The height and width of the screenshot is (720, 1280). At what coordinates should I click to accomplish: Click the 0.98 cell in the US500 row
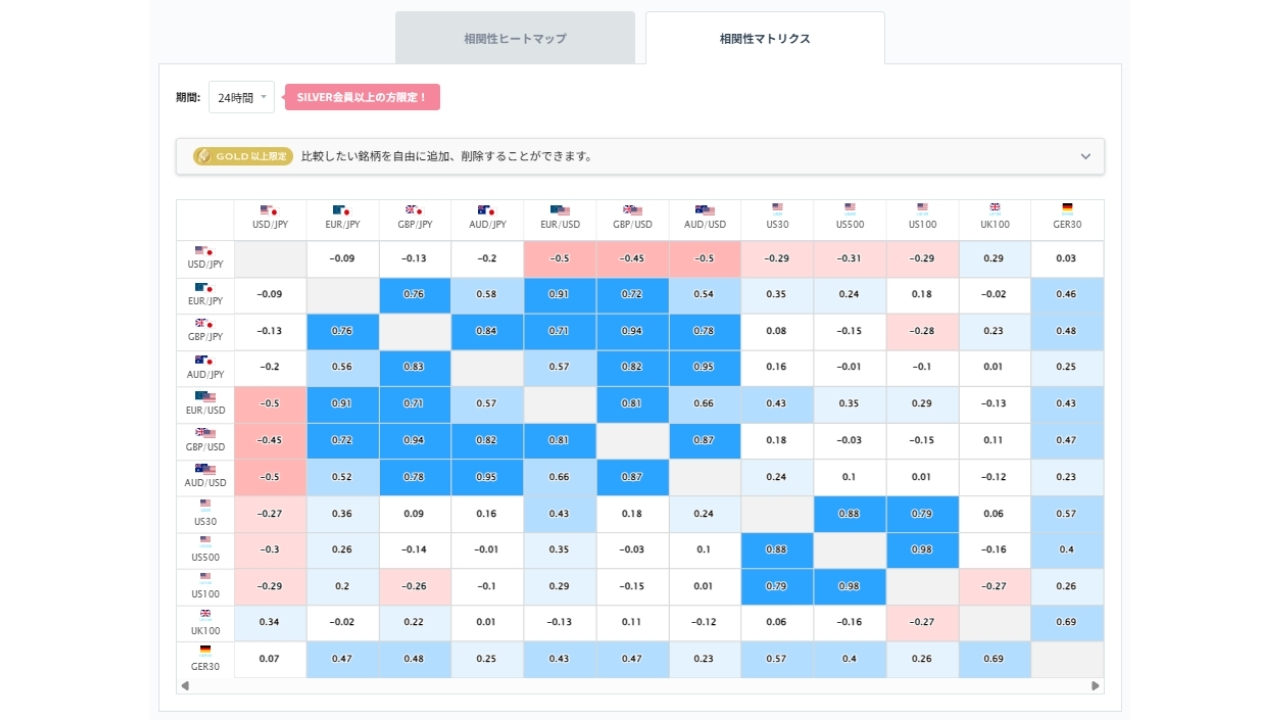pyautogui.click(x=922, y=550)
